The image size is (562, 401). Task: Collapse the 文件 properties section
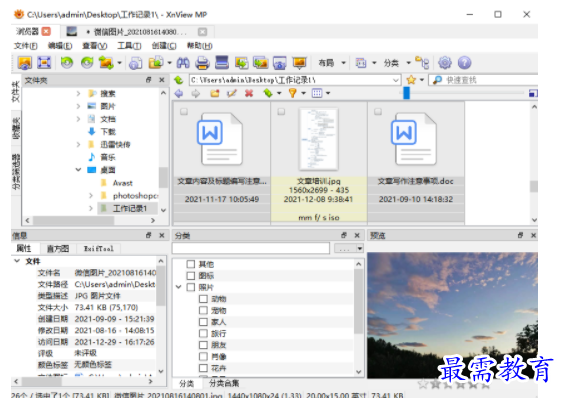click(x=17, y=261)
